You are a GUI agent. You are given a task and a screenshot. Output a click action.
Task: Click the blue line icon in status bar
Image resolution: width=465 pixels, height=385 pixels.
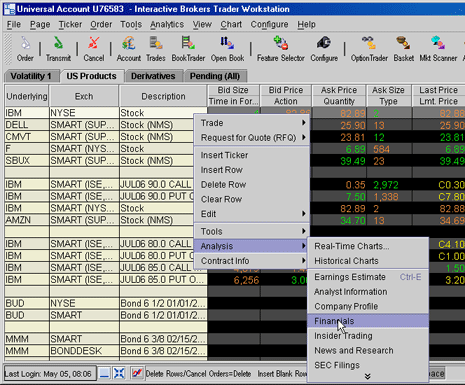tap(104, 373)
